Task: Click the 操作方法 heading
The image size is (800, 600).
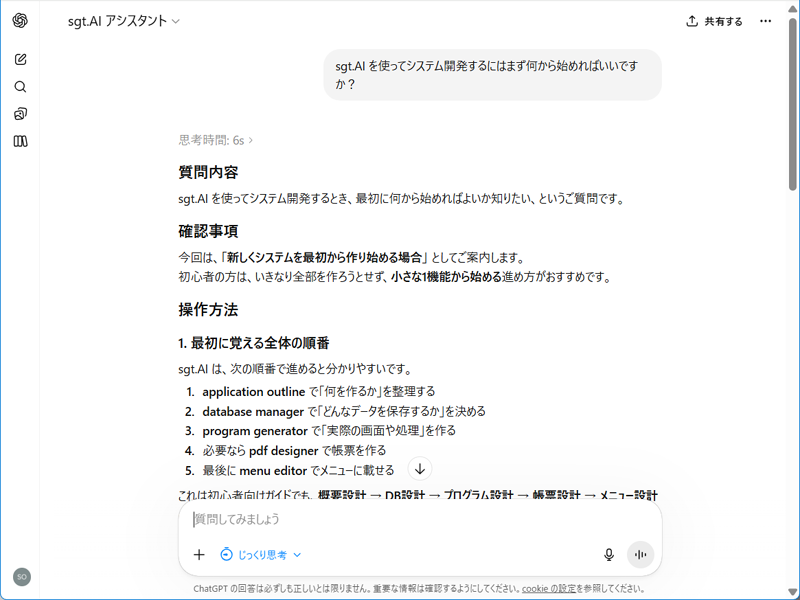Action: tap(208, 310)
